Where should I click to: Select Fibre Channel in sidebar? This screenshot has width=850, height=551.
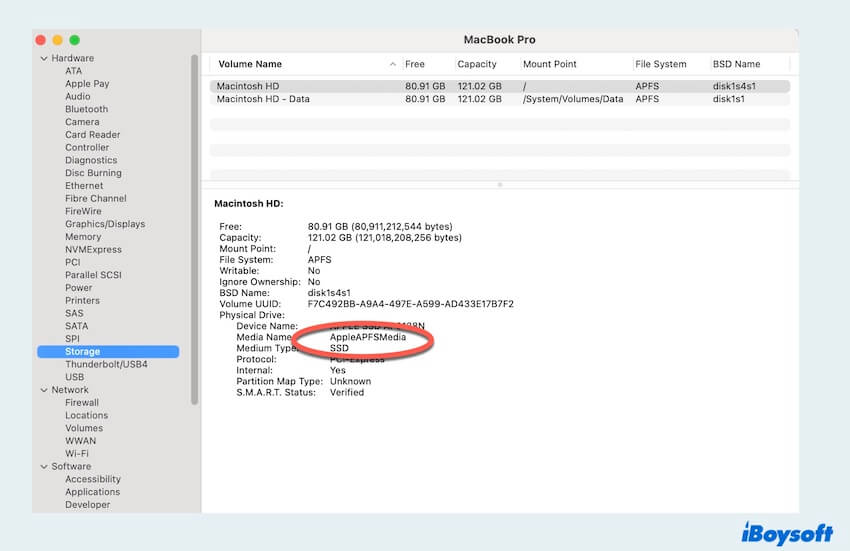[96, 198]
